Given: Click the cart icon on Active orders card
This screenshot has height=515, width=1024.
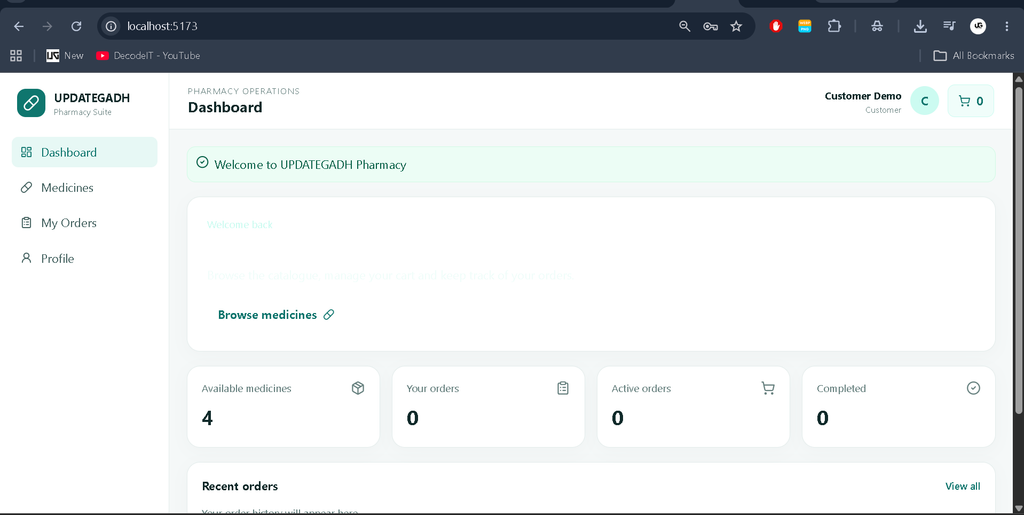Looking at the screenshot, I should coord(768,388).
